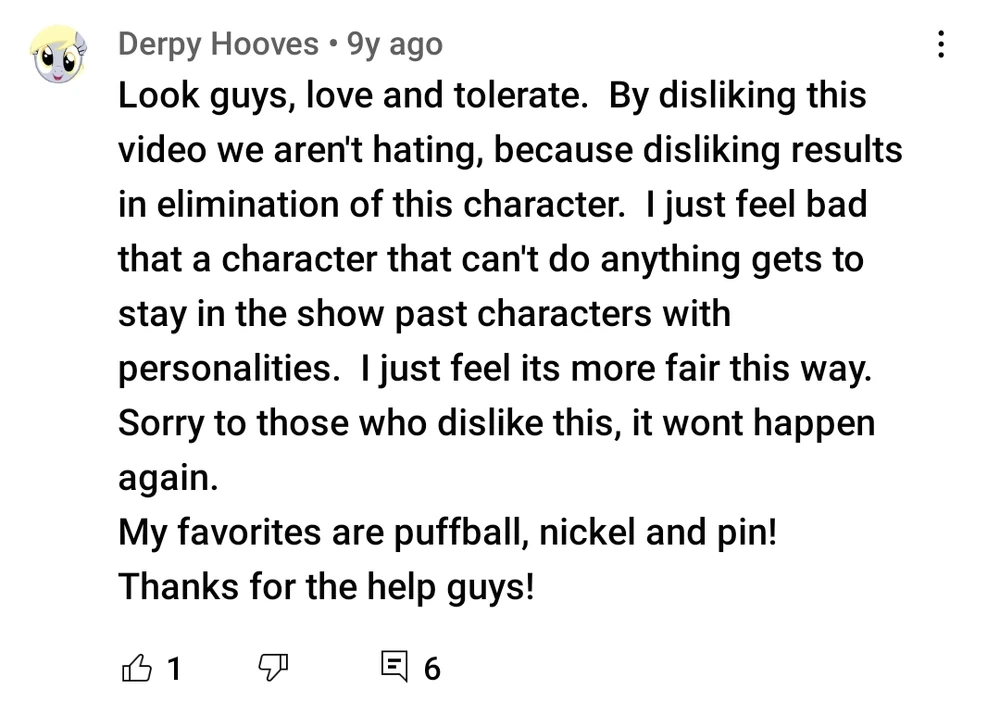The image size is (1000, 702).
Task: Dislike the comment with the thumbs-down icon
Action: click(x=273, y=666)
